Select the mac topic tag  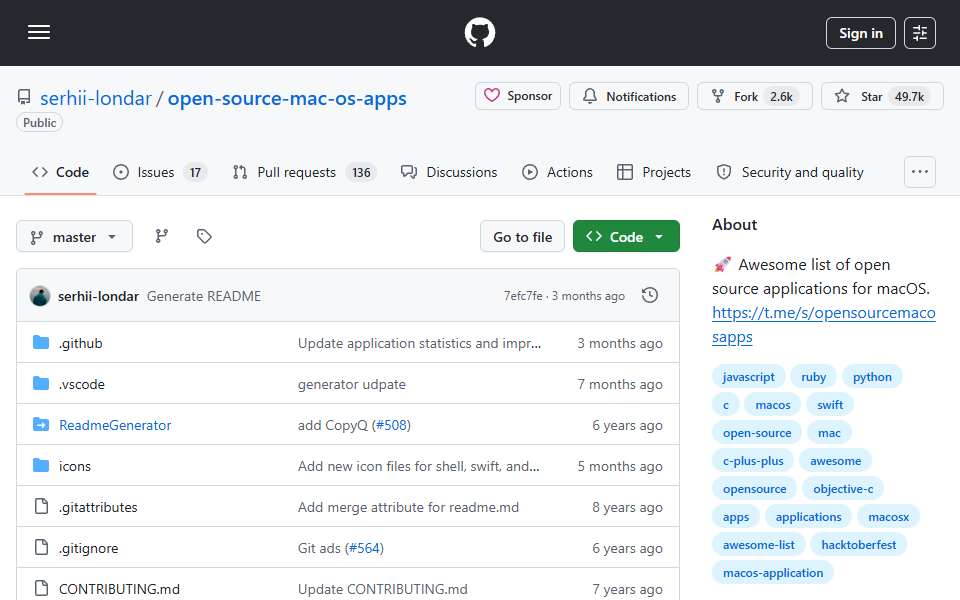[829, 433]
